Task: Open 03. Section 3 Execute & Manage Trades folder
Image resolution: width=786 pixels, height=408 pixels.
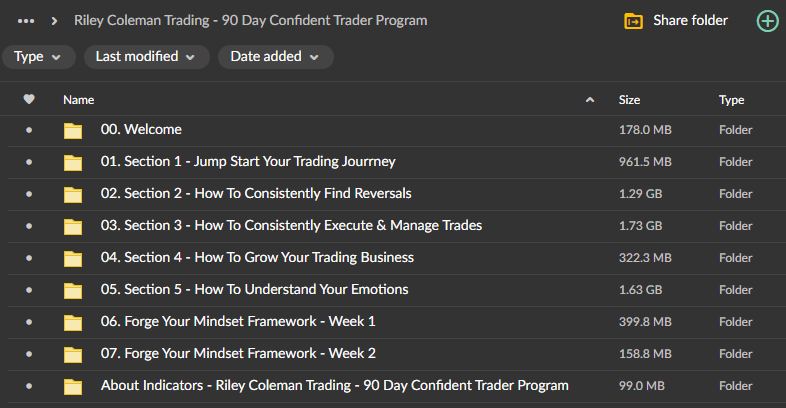Action: click(x=291, y=226)
